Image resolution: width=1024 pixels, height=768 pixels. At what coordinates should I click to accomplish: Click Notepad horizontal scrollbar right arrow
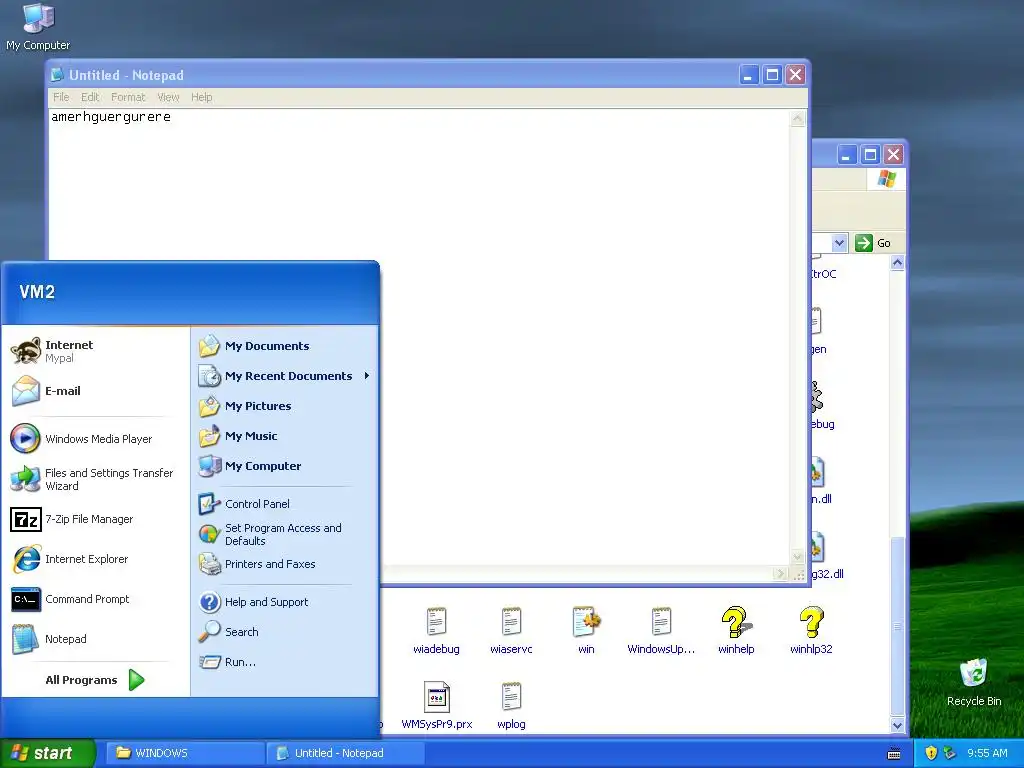click(780, 574)
